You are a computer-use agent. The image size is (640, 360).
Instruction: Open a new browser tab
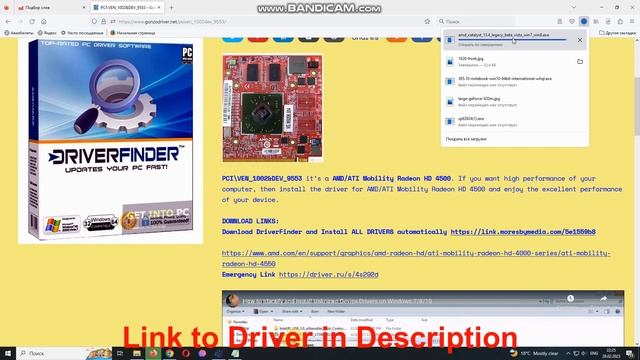pos(171,7)
